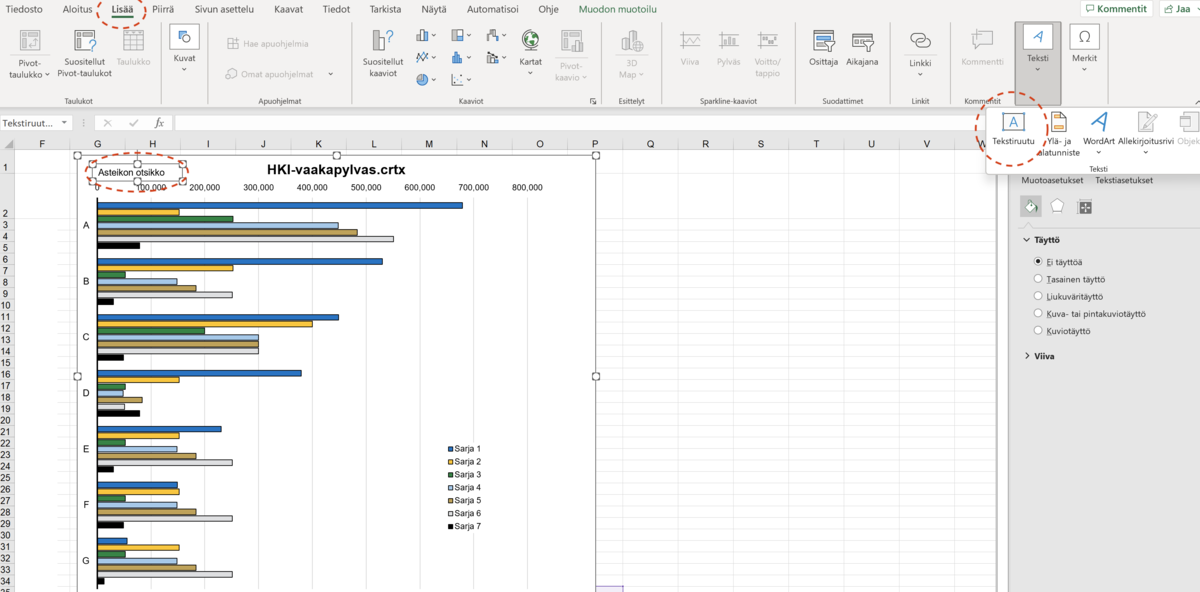Select the Ei täyttöä radio option

tap(1039, 261)
